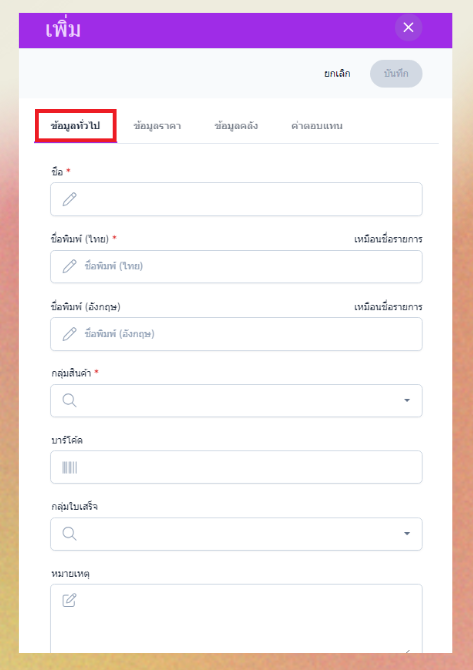Image resolution: width=473 pixels, height=670 pixels.
Task: Focus the หมายเหตุ notes text area
Action: [236, 618]
